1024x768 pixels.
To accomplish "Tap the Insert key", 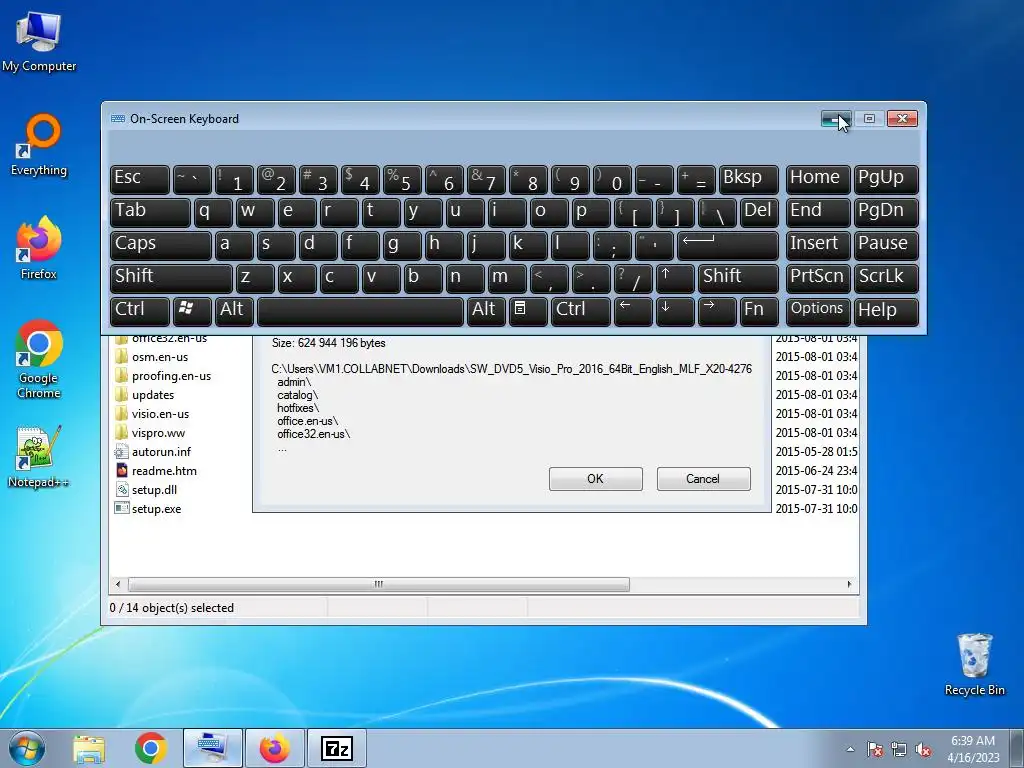I will click(818, 246).
